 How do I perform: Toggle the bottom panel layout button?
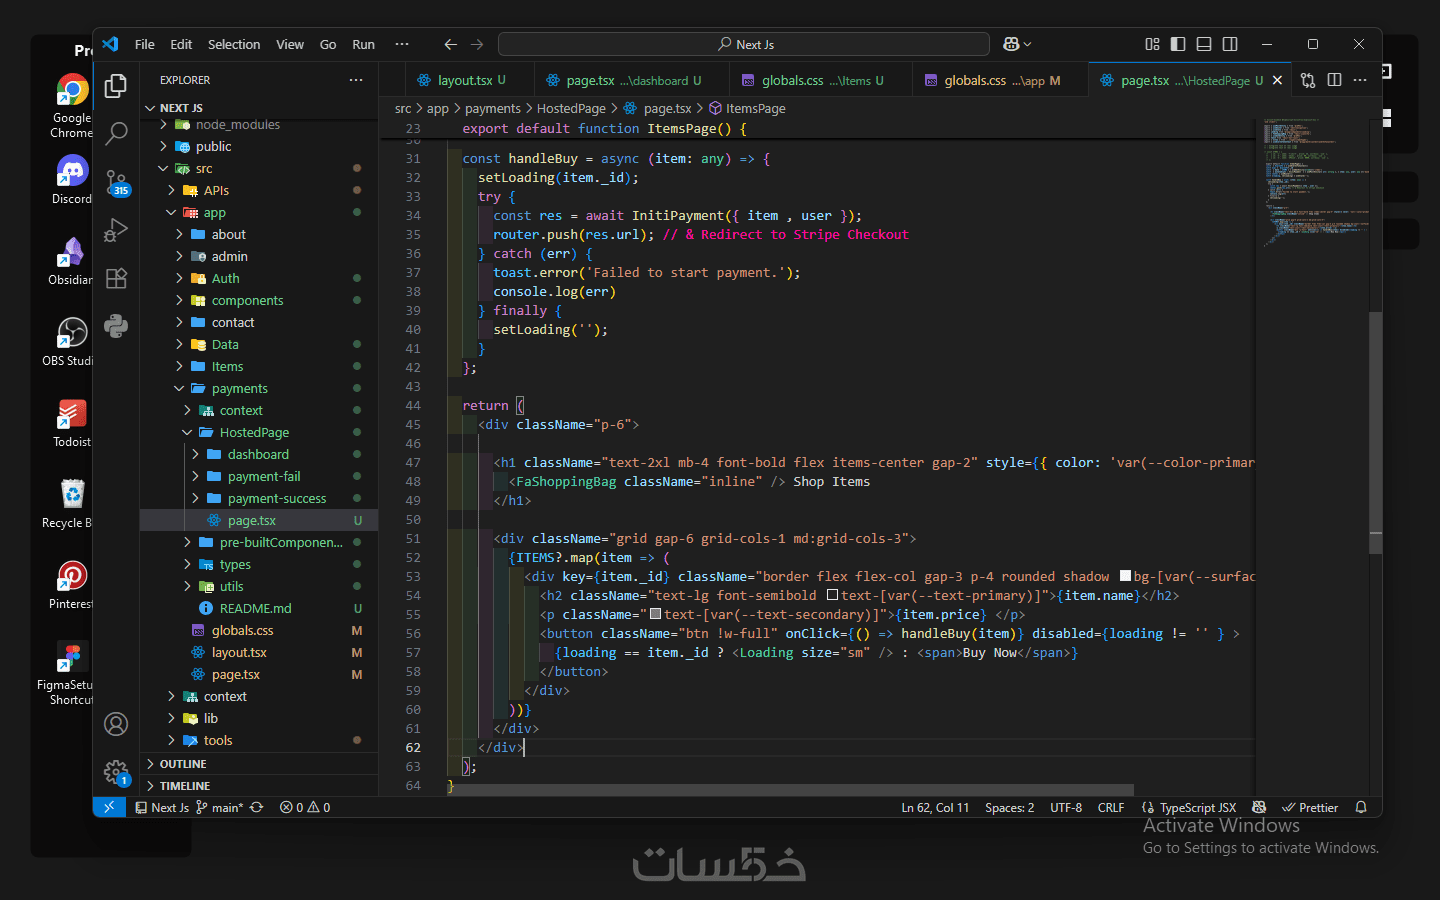click(x=1204, y=44)
